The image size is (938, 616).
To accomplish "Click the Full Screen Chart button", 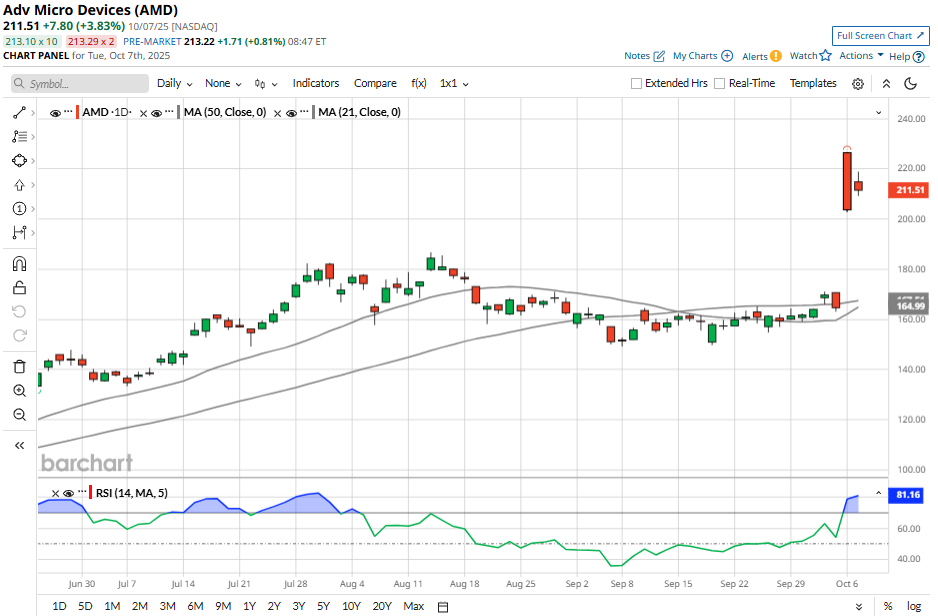I will [880, 36].
